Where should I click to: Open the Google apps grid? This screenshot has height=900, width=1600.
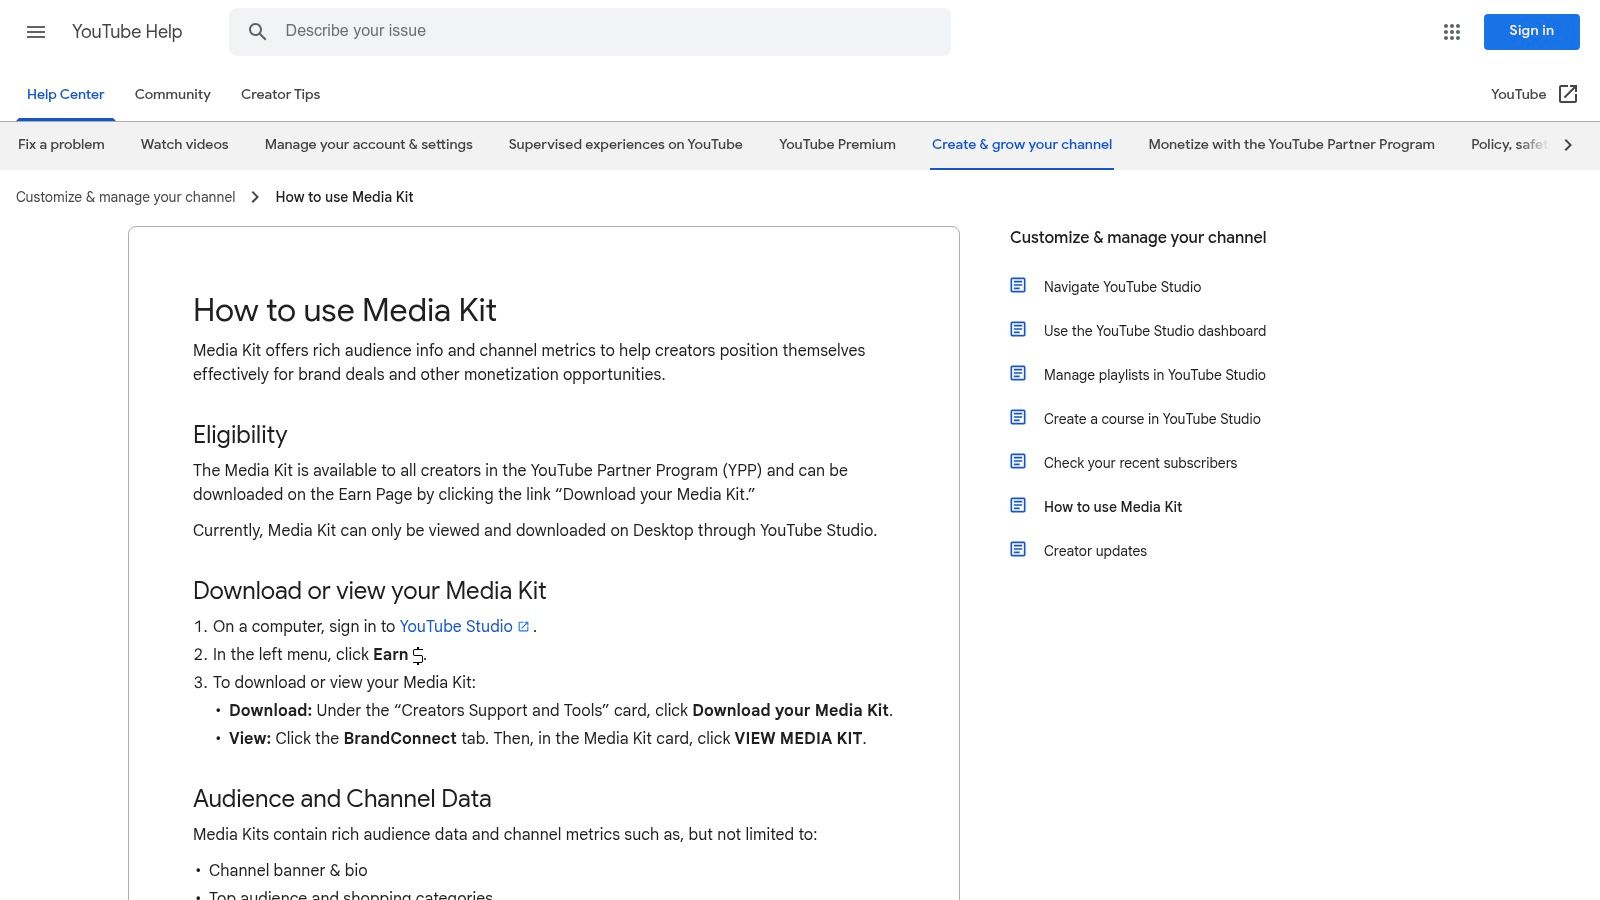(x=1451, y=31)
